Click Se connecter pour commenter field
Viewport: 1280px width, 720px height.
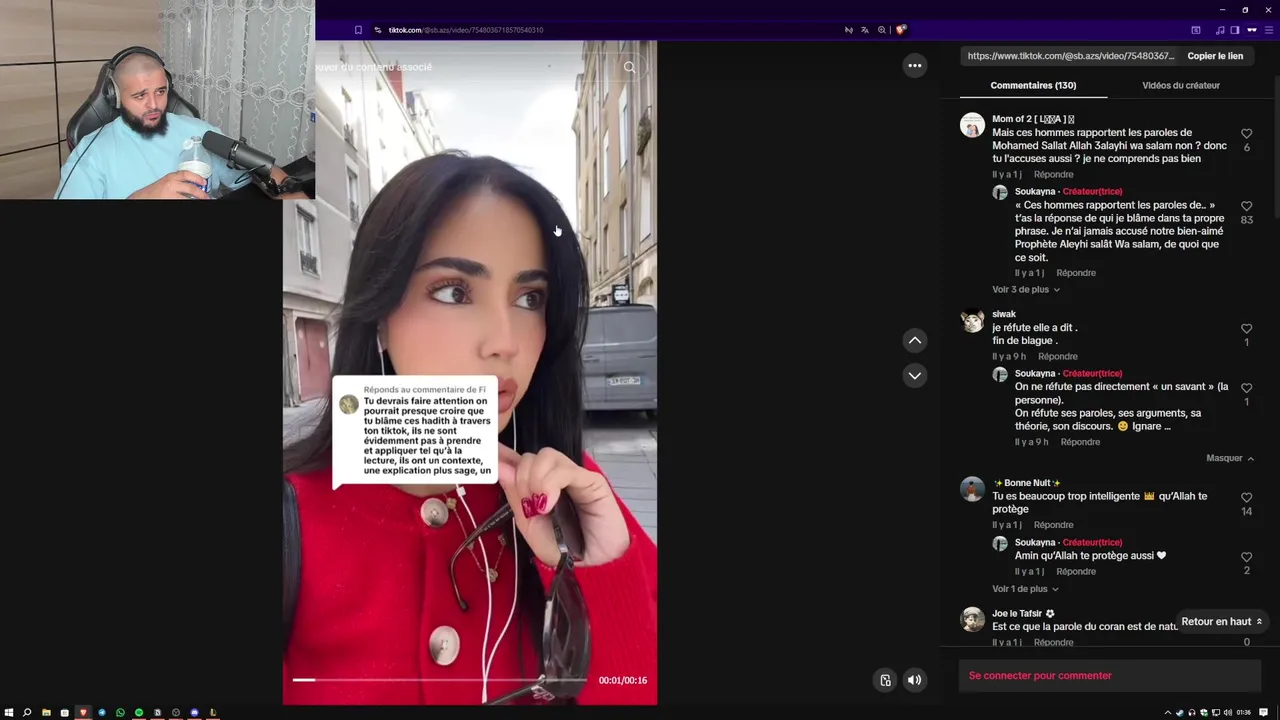point(1110,676)
